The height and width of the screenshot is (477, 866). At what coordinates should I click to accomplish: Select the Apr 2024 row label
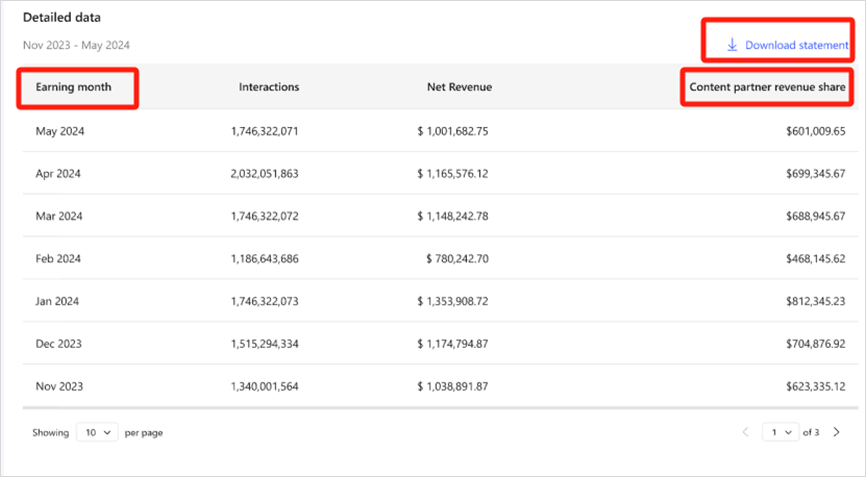click(x=58, y=173)
